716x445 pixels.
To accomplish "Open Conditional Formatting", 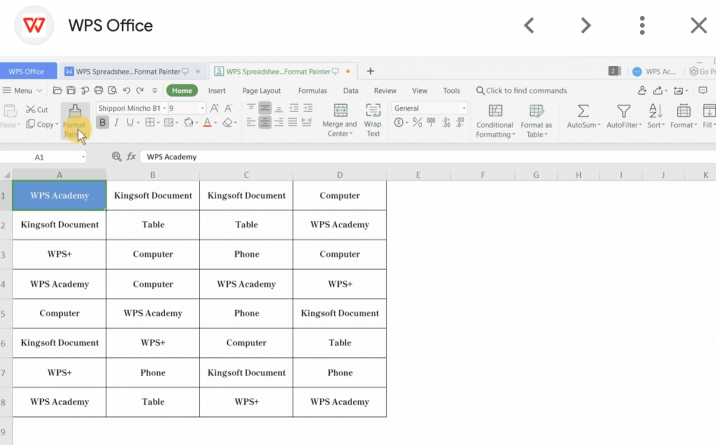I will (494, 111).
